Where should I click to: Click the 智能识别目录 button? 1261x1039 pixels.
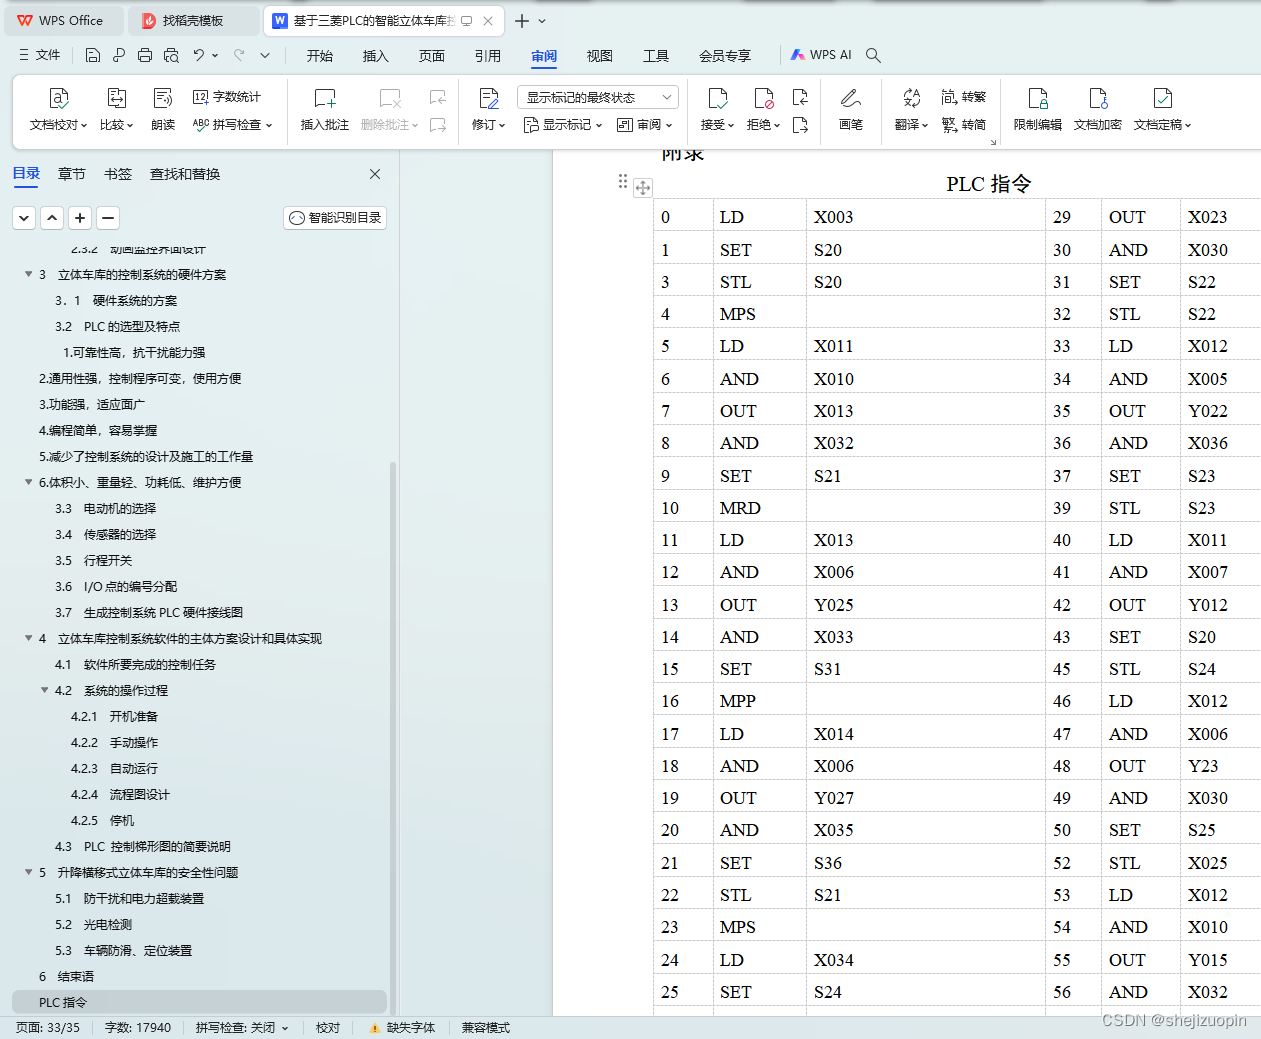[x=335, y=218]
